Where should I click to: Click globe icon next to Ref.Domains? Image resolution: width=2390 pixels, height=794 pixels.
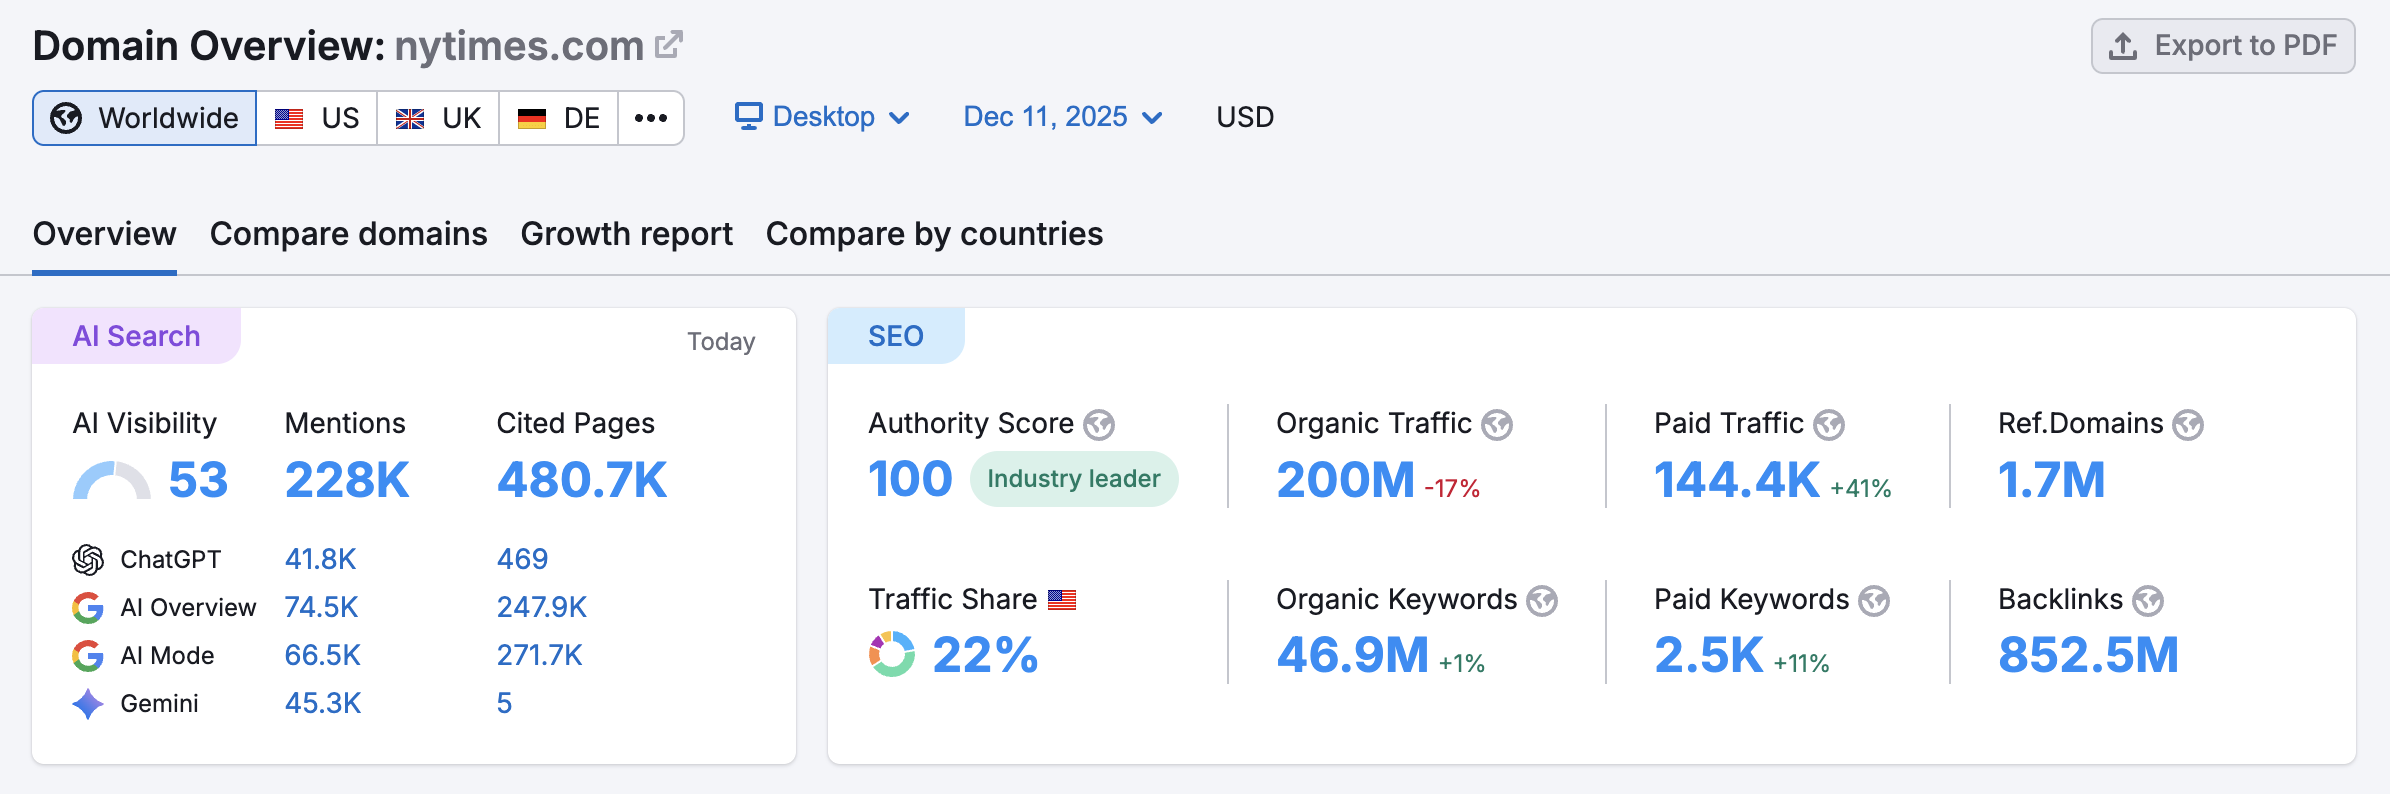point(2188,425)
